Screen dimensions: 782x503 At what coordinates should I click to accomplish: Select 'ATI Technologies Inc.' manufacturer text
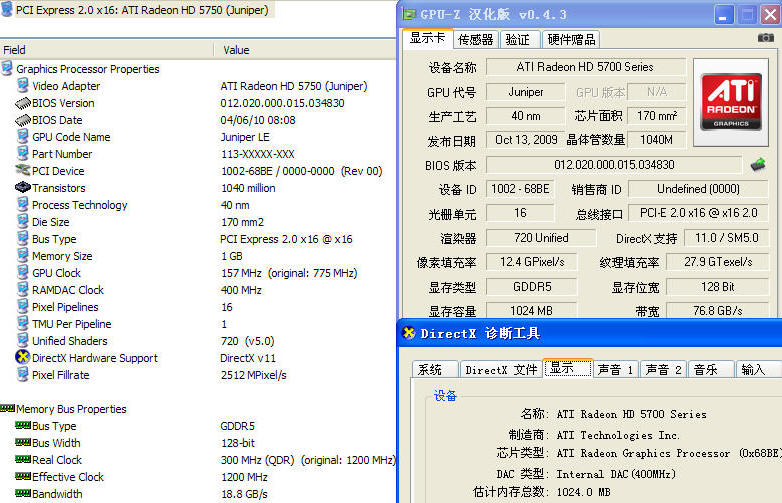618,435
